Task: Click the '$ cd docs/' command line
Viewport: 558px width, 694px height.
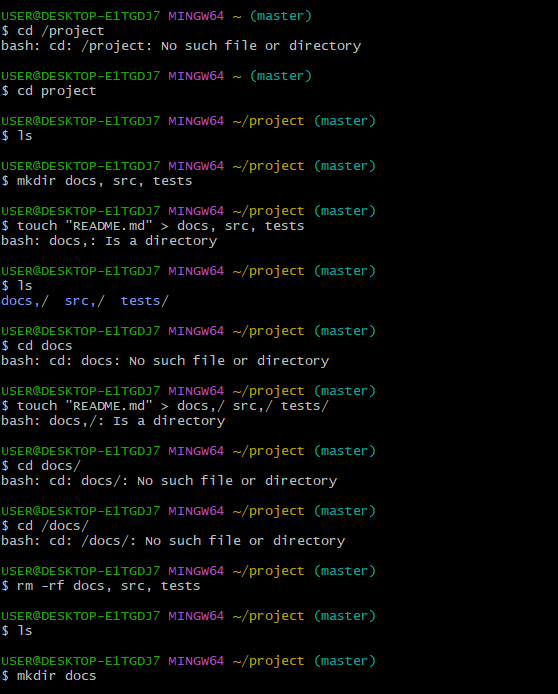Action: (x=41, y=466)
